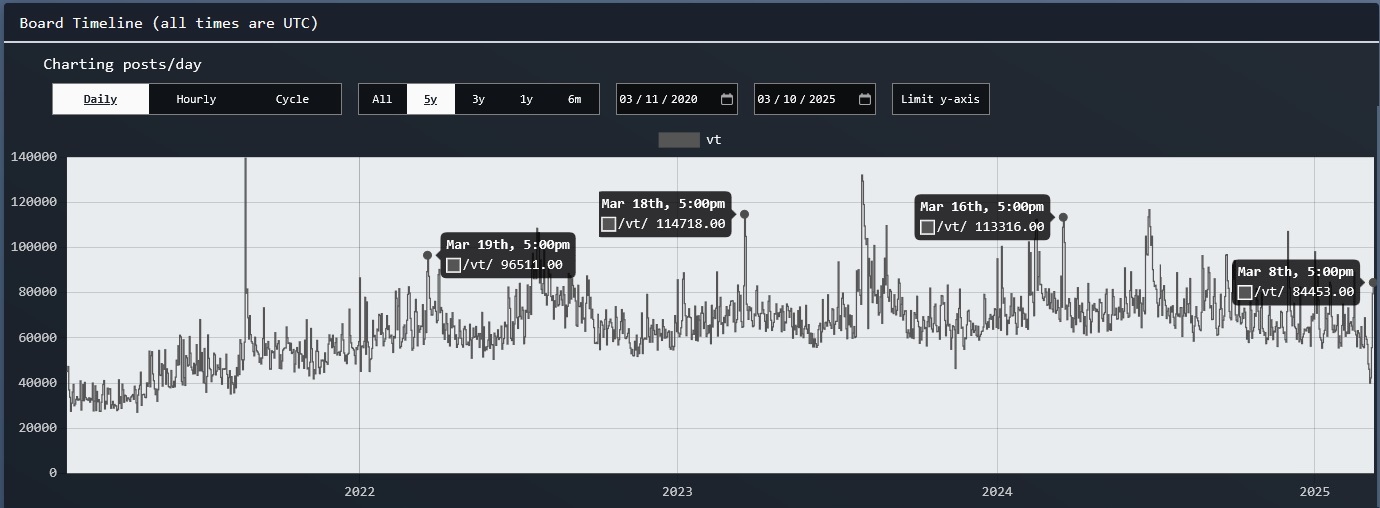Open the start date calendar picker icon
Viewport: 1380px width, 508px height.
tap(727, 99)
